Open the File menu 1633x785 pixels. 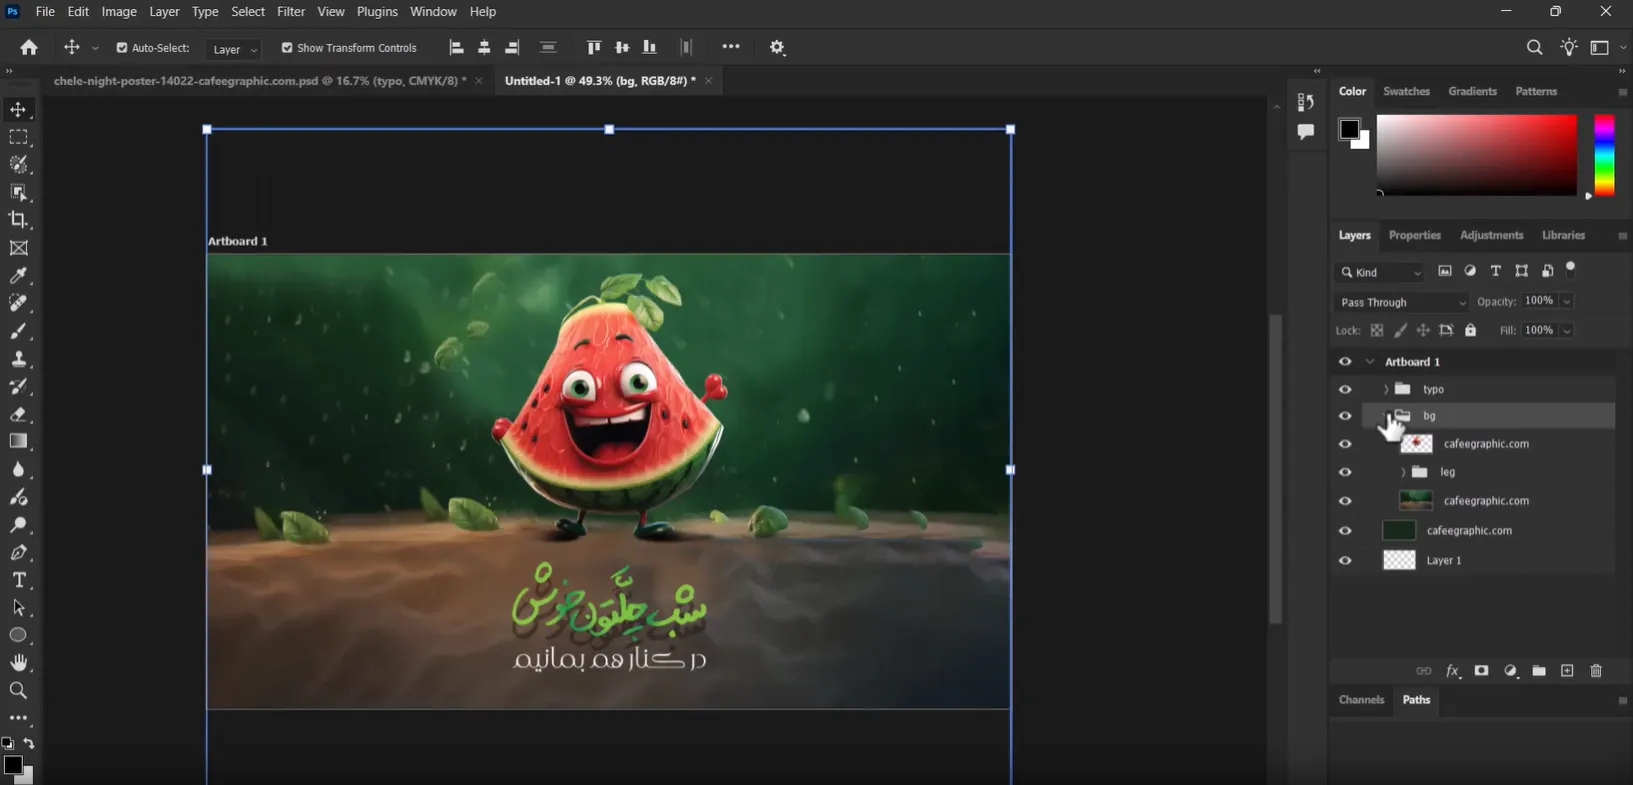[x=45, y=12]
